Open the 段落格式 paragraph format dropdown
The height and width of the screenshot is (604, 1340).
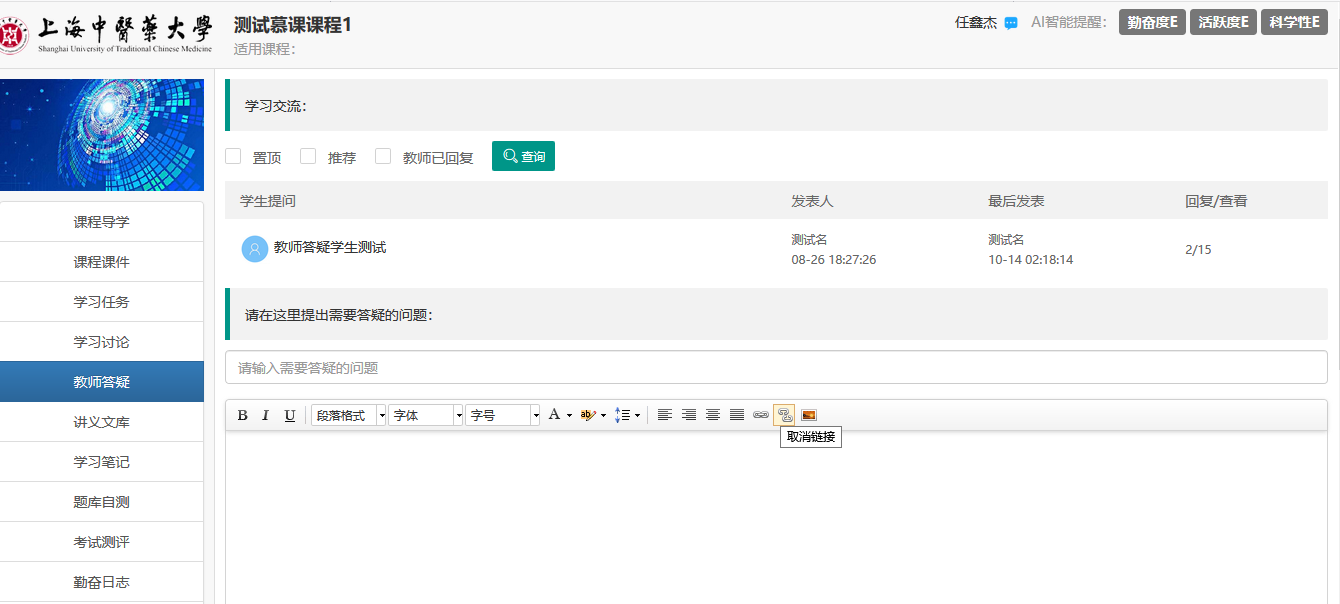pyautogui.click(x=348, y=415)
